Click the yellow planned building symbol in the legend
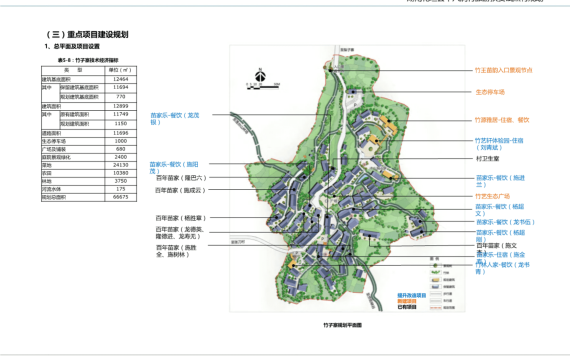This screenshot has height=360, width=570. click(x=435, y=280)
